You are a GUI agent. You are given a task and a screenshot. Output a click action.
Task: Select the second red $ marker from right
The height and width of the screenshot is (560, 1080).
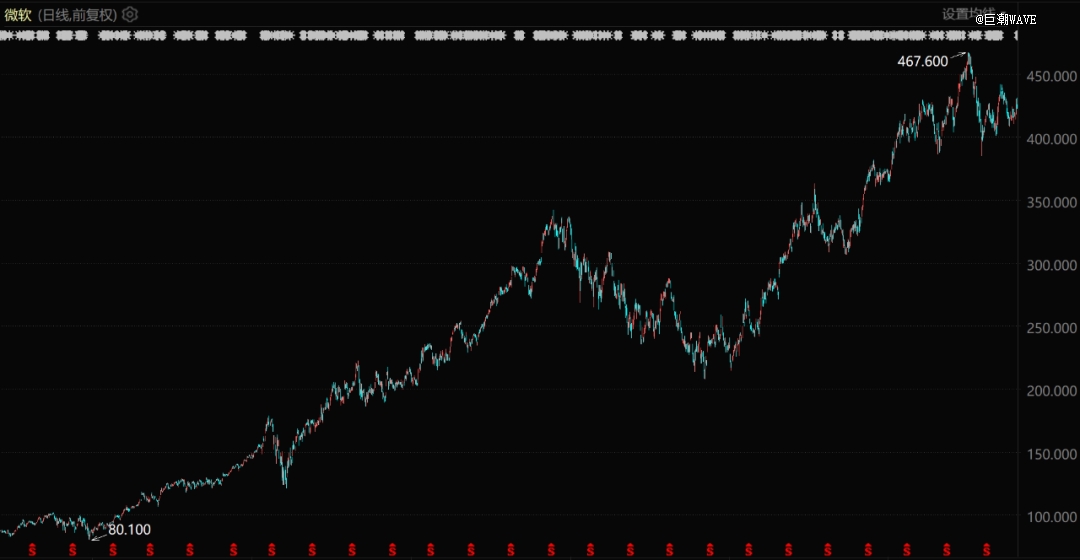947,549
